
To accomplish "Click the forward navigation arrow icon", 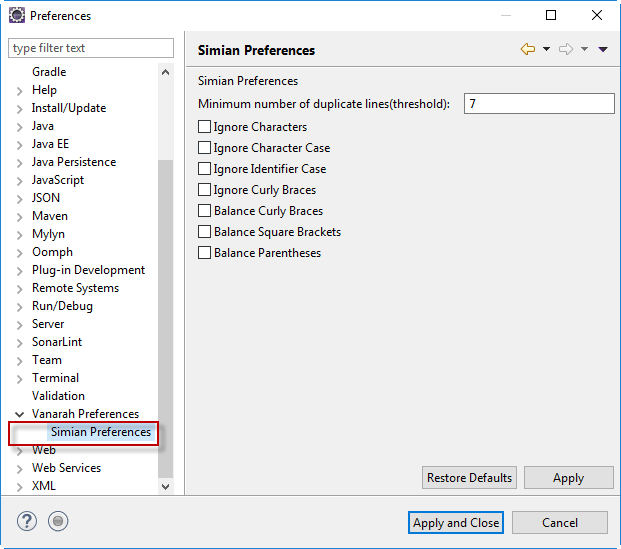I will [x=566, y=50].
